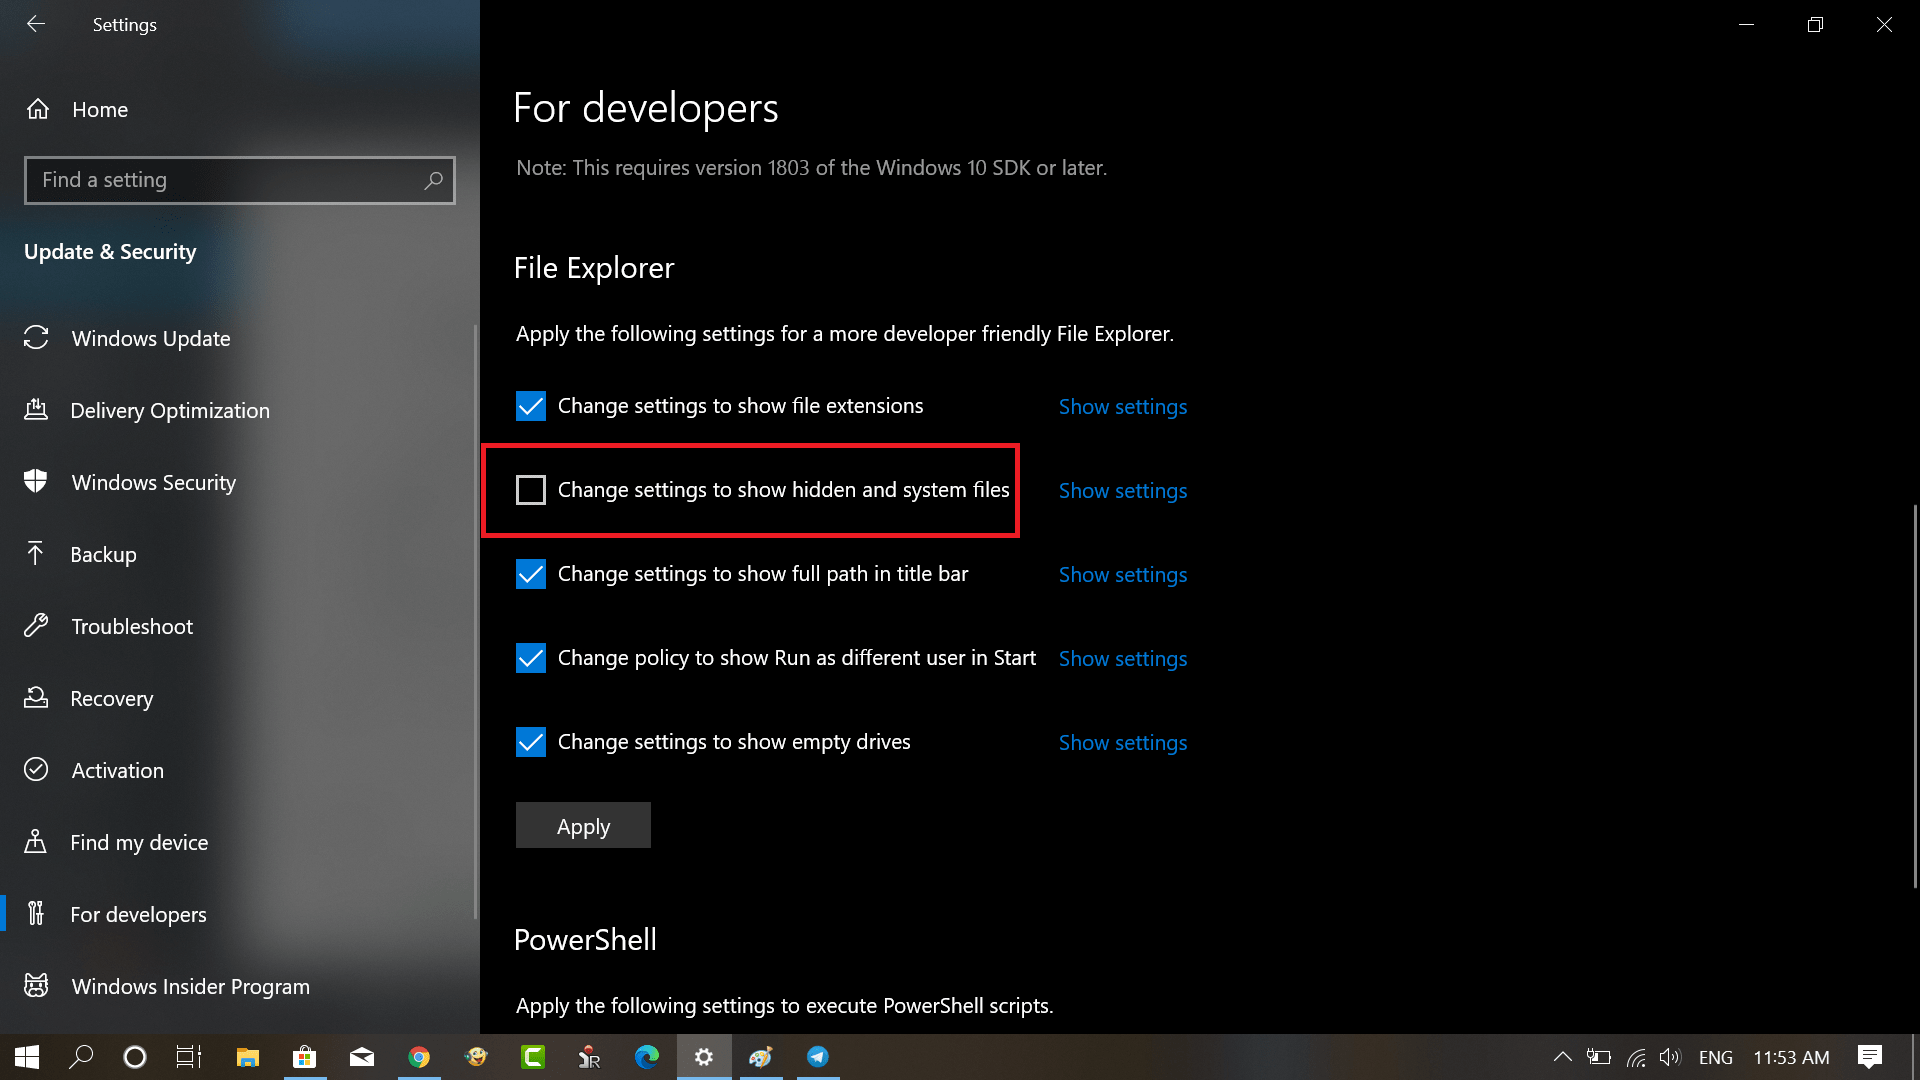1920x1080 pixels.
Task: Open the Windows Start menu
Action: (27, 1057)
